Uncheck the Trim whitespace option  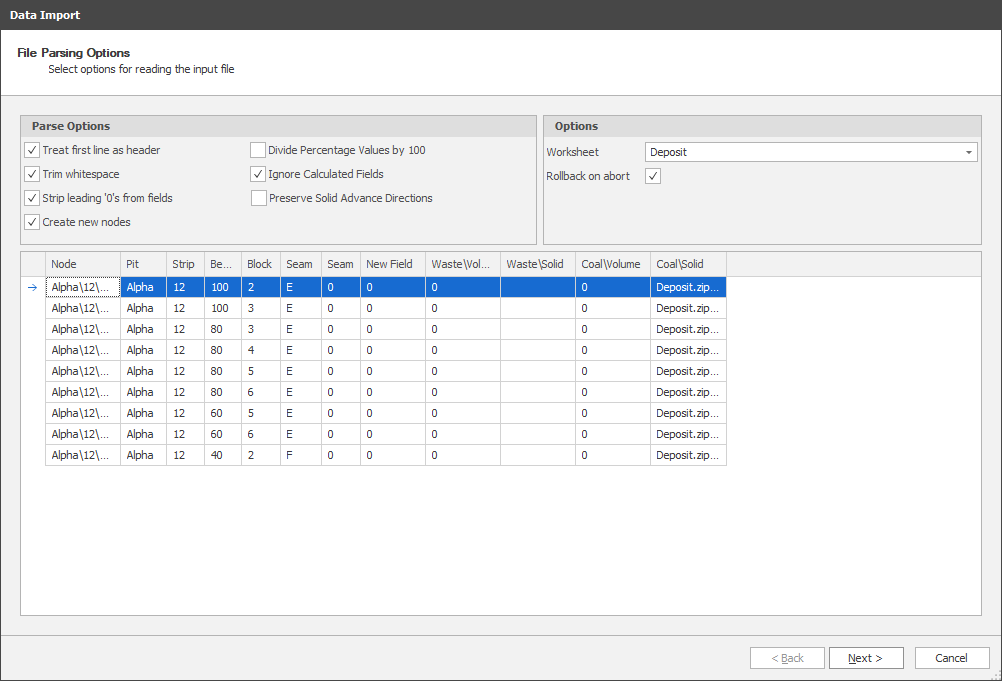(32, 174)
